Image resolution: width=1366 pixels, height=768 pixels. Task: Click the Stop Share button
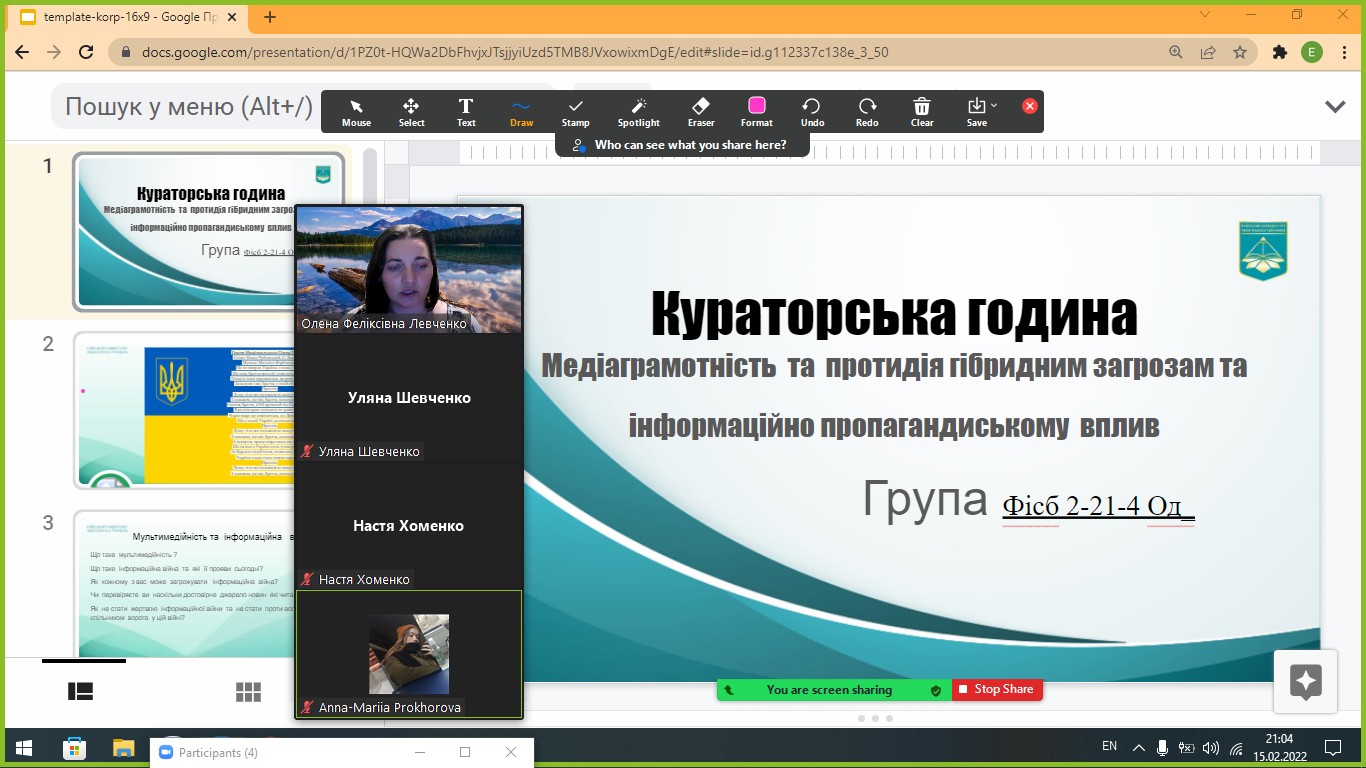click(x=996, y=689)
